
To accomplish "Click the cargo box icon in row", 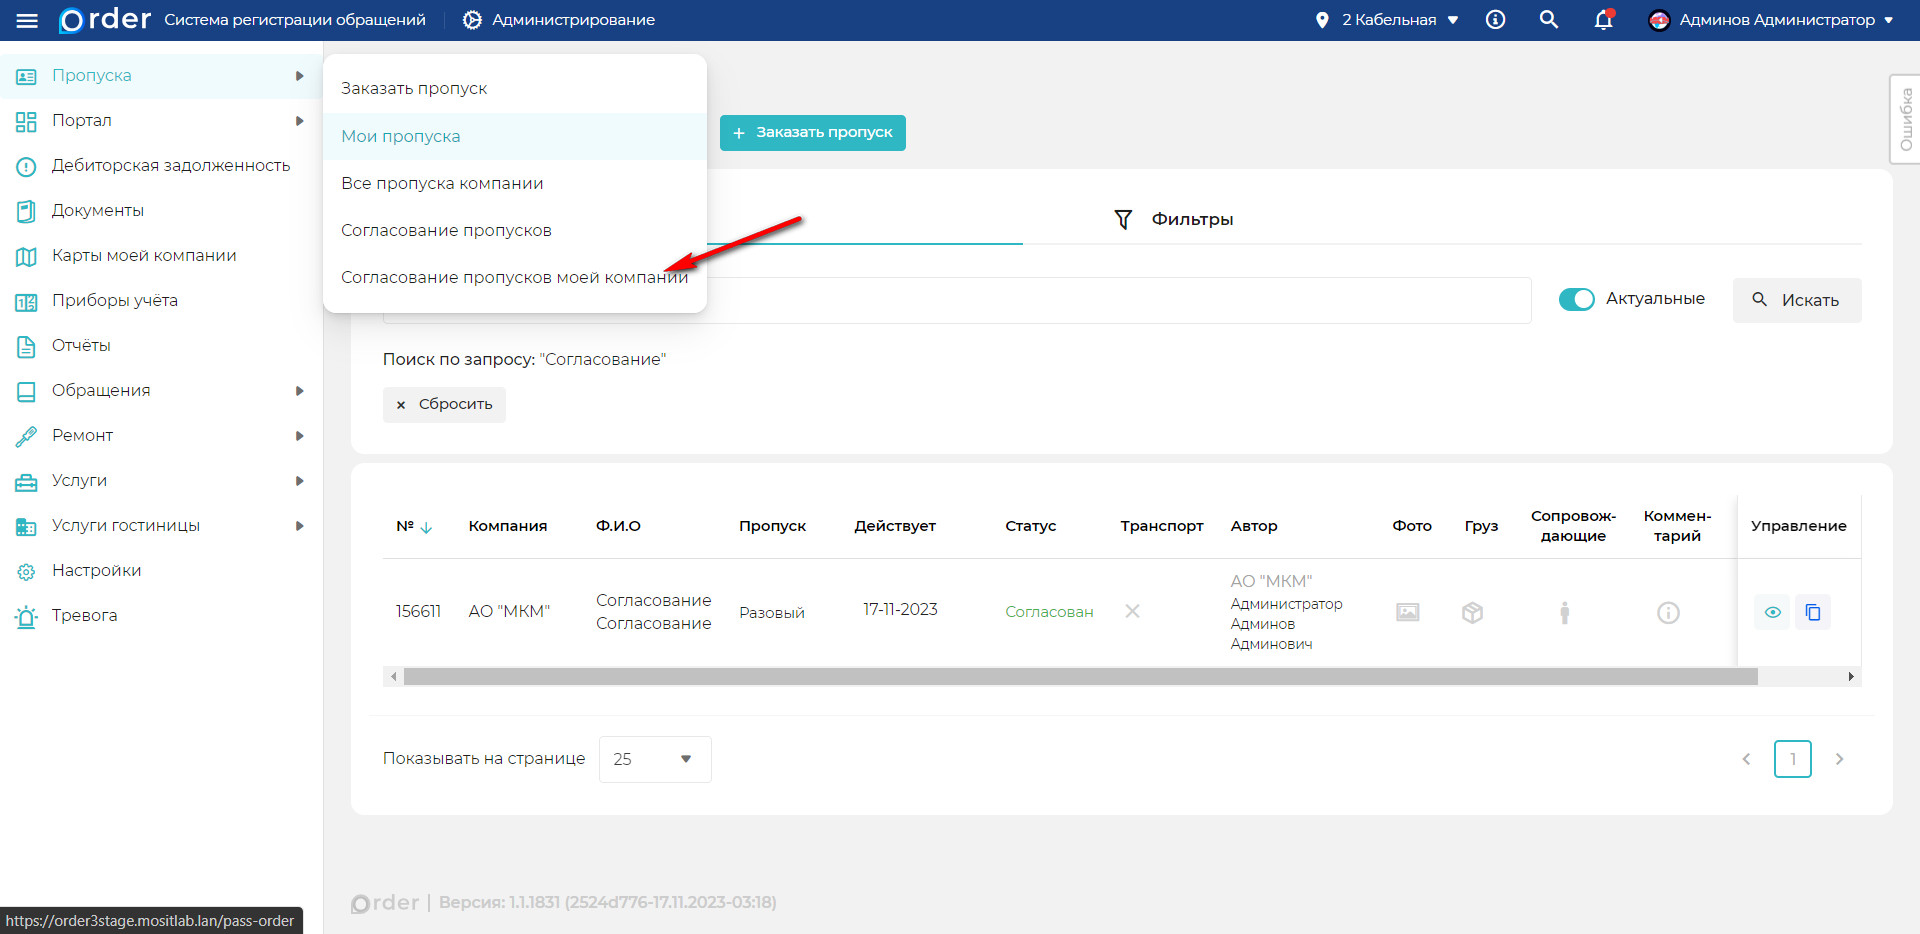I will (x=1472, y=612).
